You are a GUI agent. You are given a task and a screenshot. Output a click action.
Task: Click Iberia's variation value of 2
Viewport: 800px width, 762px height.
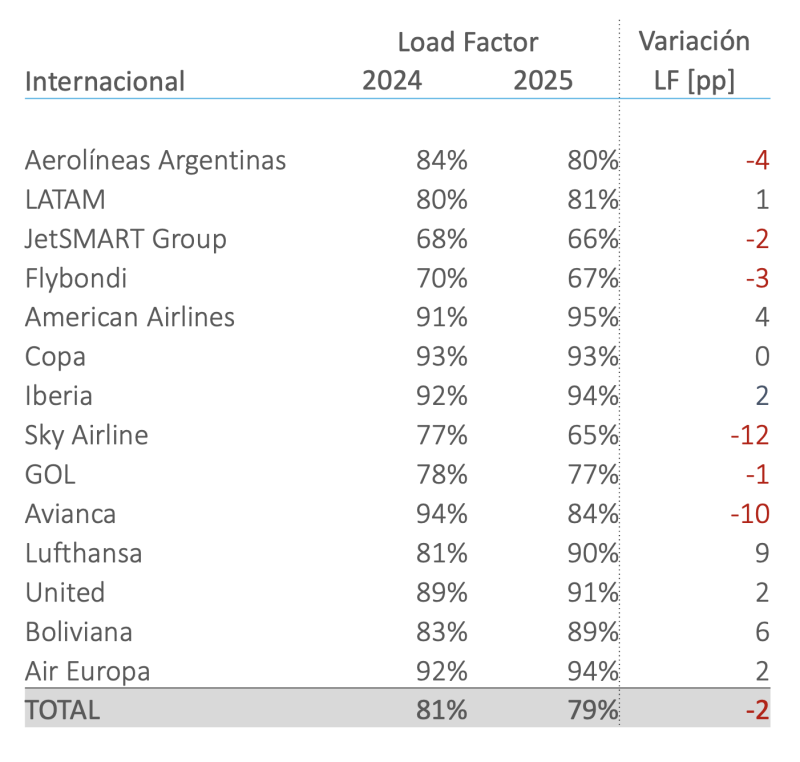(762, 396)
